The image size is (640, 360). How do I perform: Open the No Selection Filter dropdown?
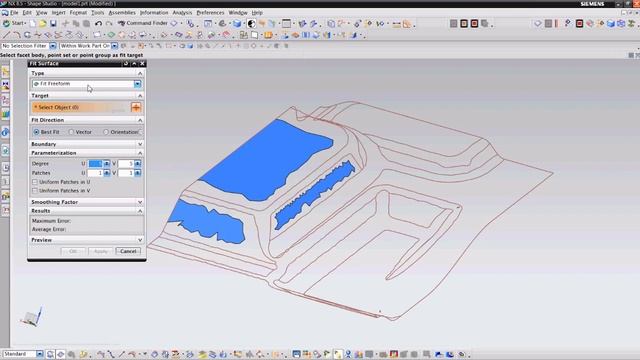point(53,46)
